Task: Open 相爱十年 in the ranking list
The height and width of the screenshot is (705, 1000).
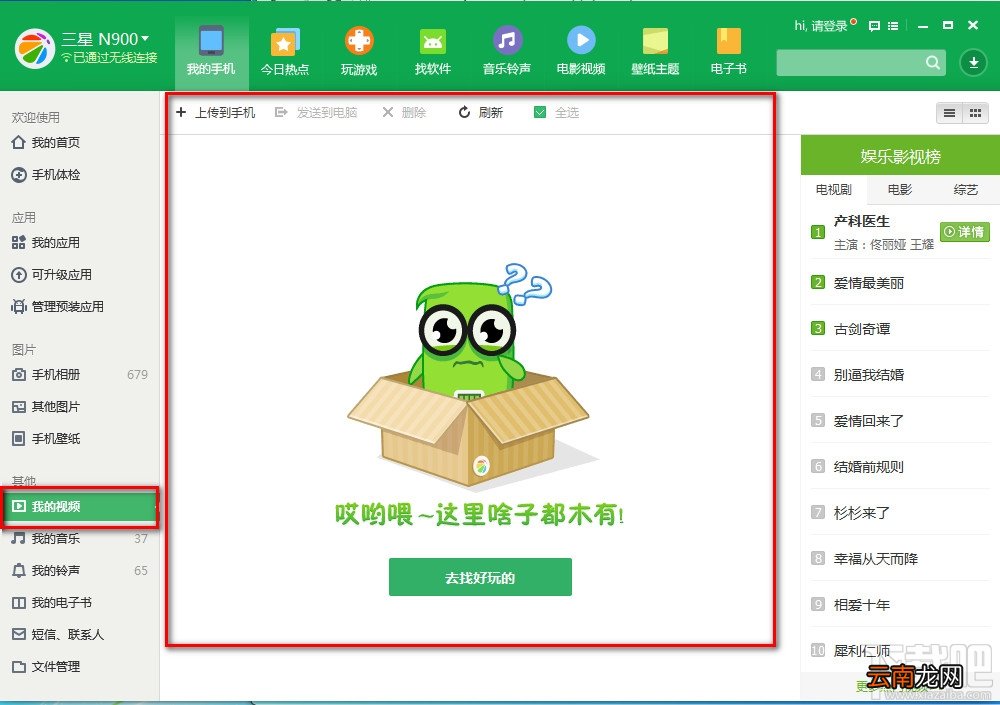Action: coord(862,604)
